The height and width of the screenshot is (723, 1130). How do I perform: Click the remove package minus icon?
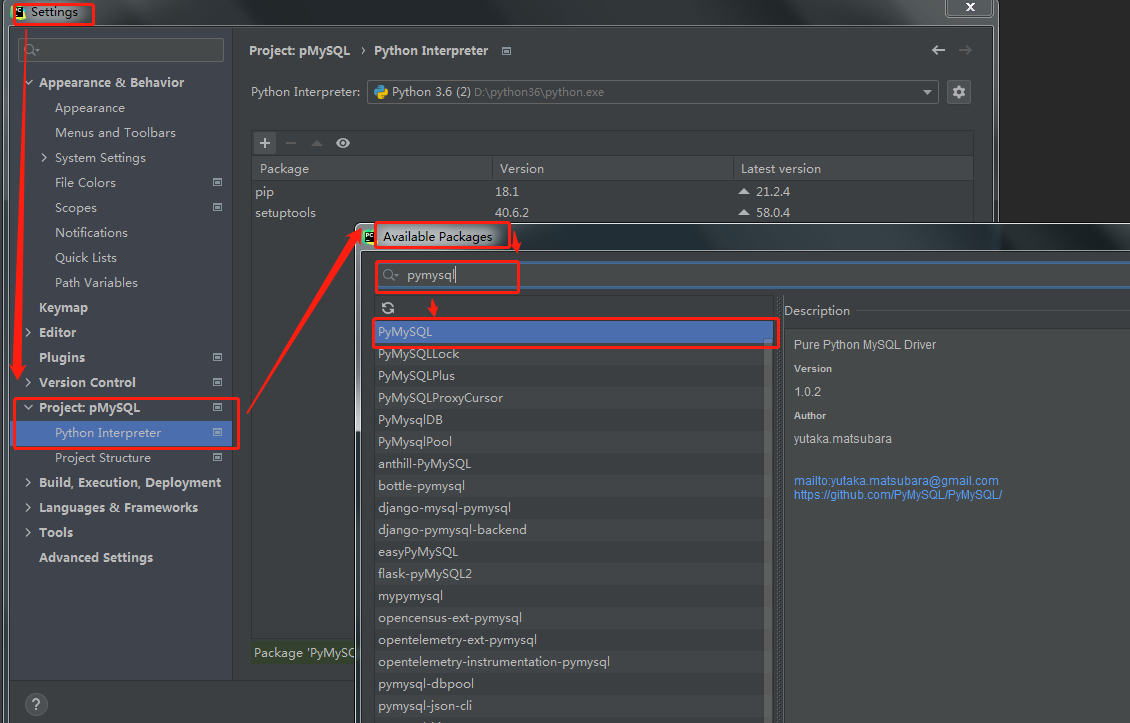point(291,143)
